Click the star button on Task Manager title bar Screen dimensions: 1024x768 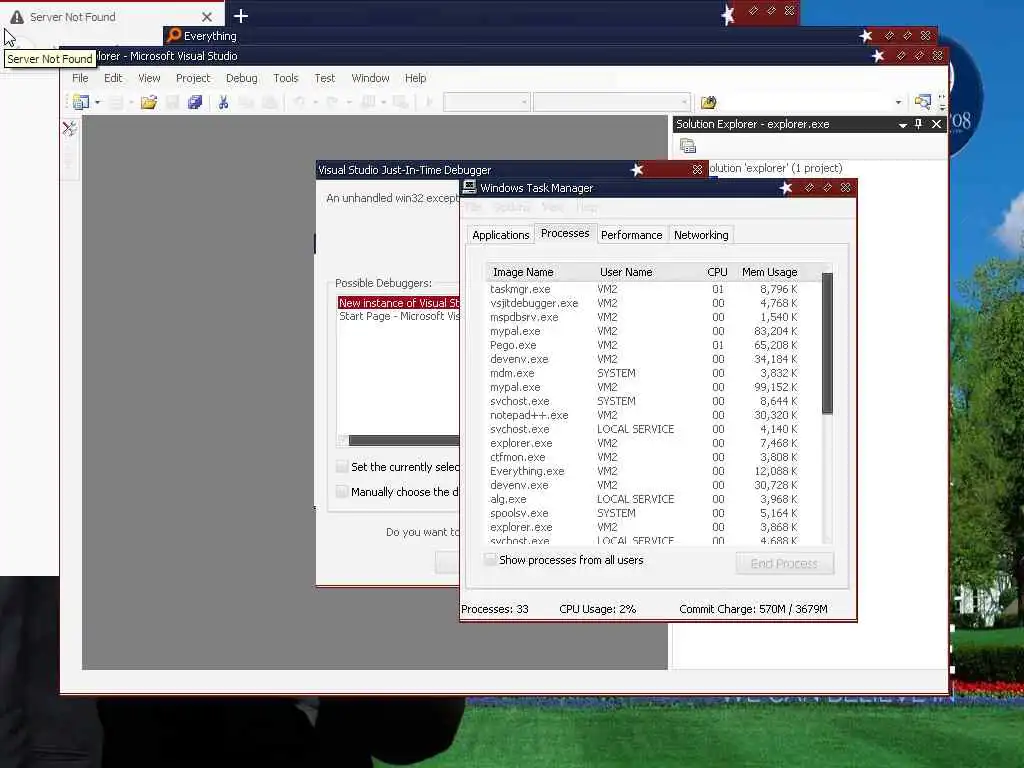[x=786, y=188]
